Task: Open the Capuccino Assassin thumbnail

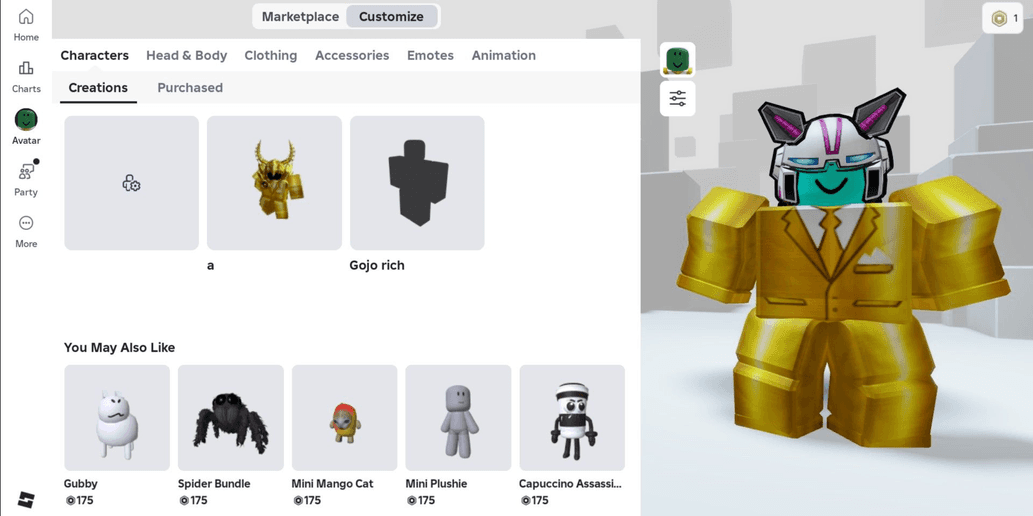Action: click(x=572, y=418)
